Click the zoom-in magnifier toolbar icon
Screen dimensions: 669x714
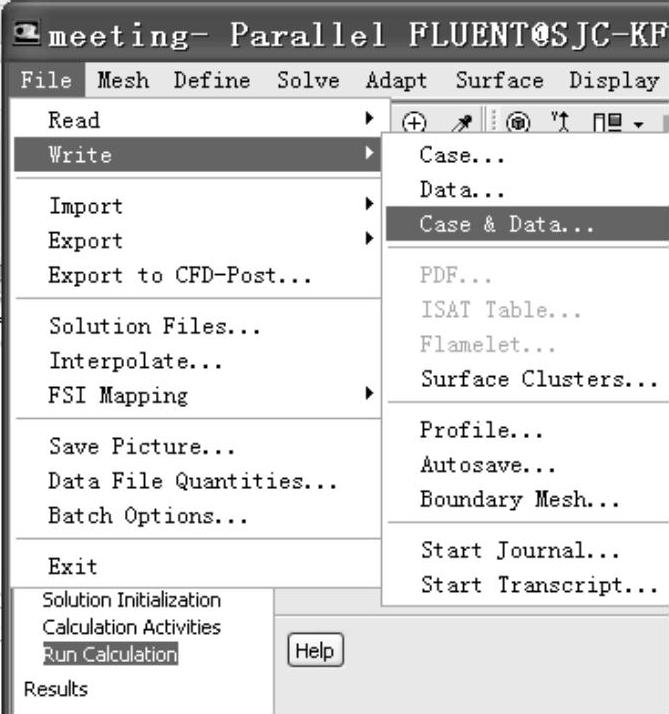coord(414,123)
